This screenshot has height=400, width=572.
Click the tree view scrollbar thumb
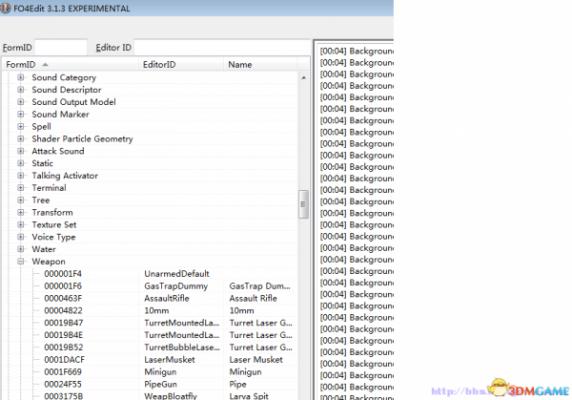303,204
